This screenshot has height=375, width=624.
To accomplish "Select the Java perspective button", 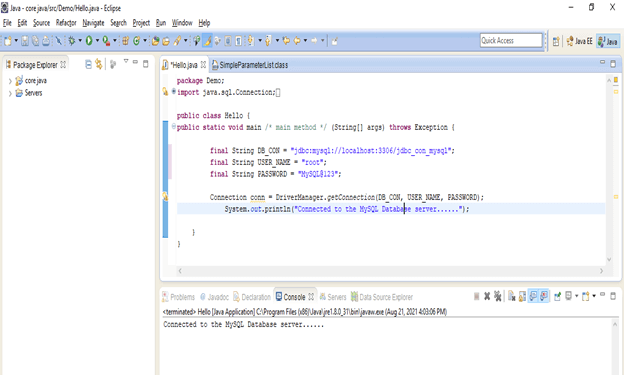I will point(608,41).
